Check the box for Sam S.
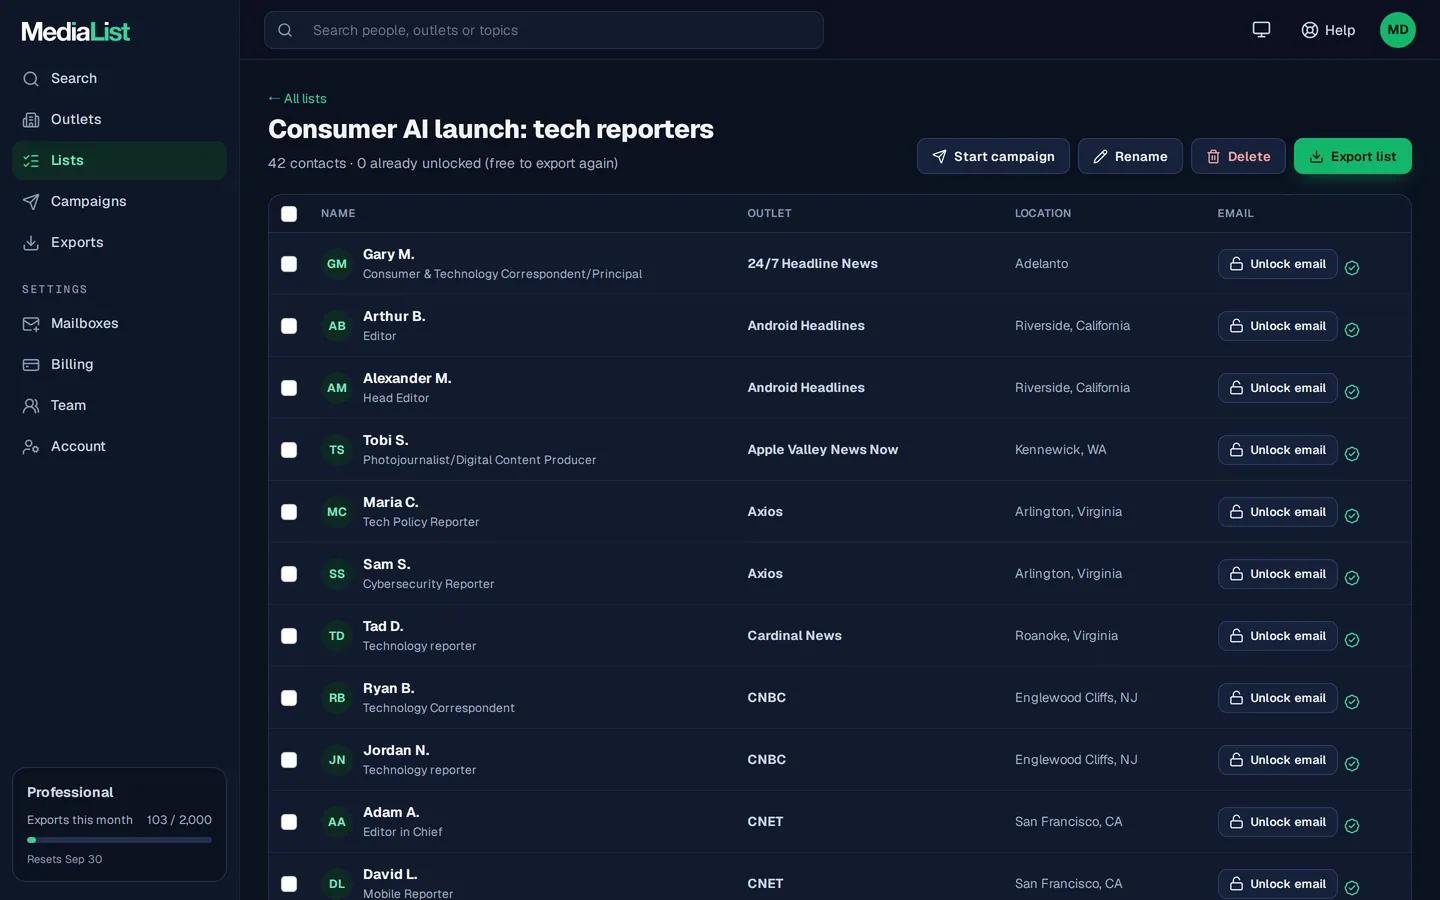 [289, 574]
